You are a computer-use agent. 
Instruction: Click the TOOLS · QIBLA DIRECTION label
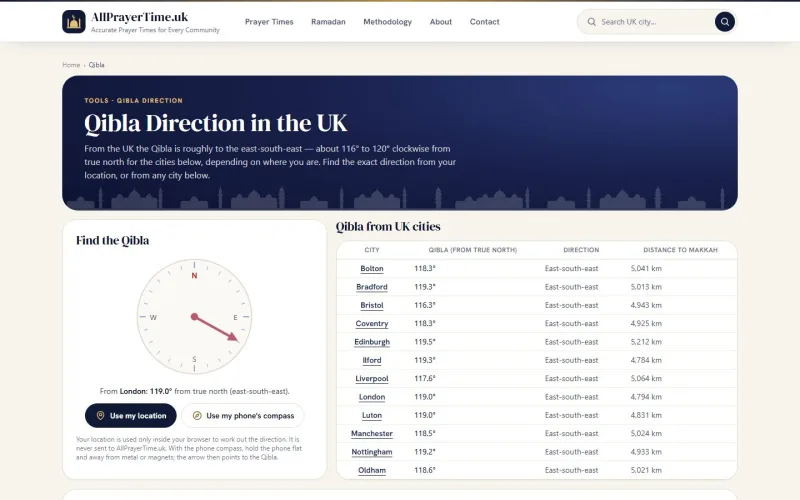134,101
